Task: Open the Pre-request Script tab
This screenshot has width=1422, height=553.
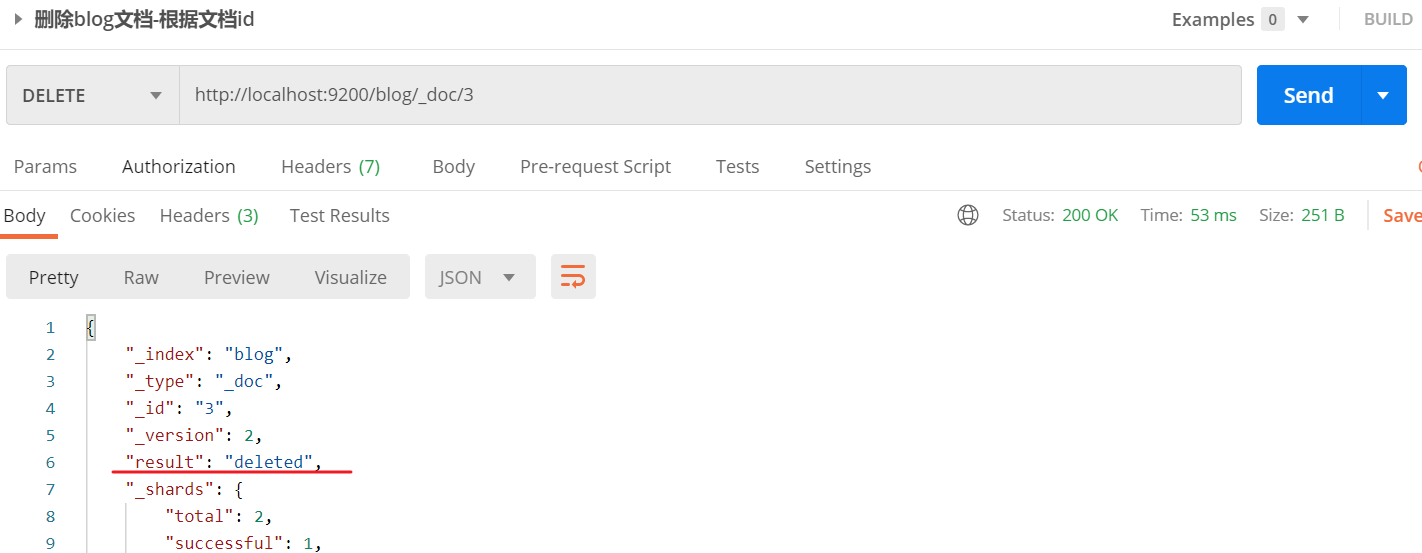Action: coord(595,167)
